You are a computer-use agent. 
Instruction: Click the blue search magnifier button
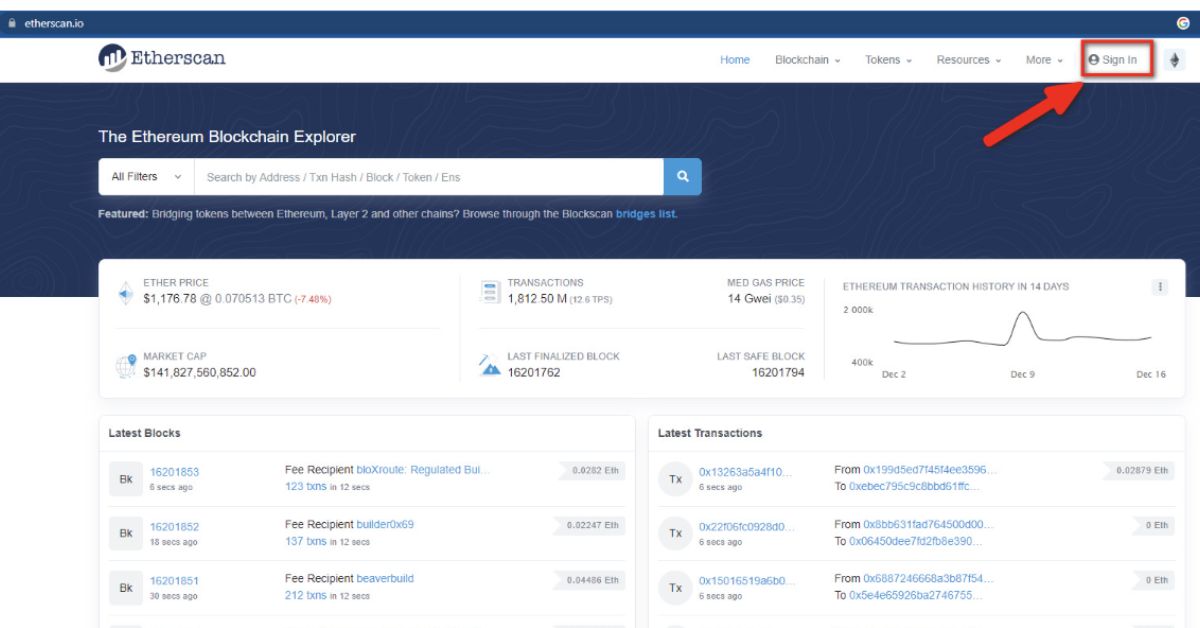point(683,177)
